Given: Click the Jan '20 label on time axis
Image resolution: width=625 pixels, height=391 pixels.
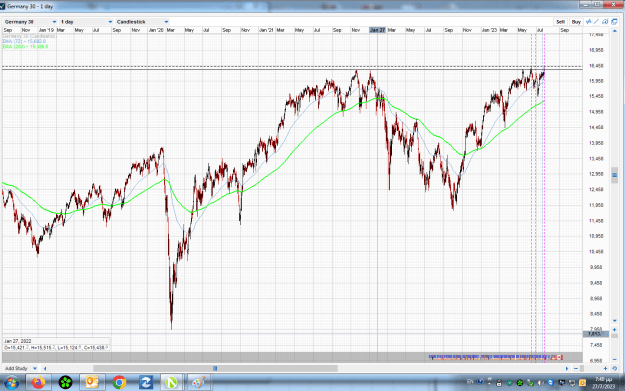Looking at the screenshot, I should (156, 30).
